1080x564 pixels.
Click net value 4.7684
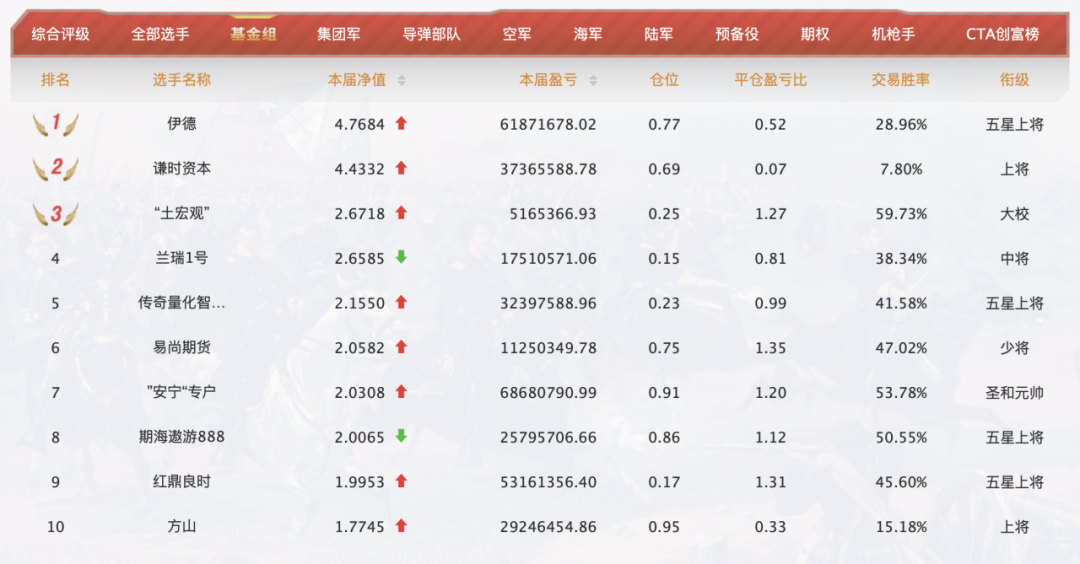click(x=360, y=125)
